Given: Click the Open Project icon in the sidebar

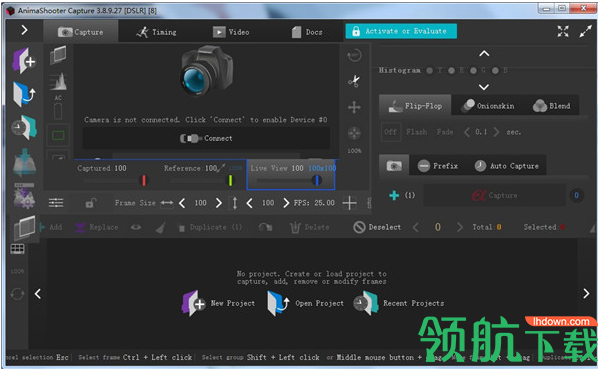Looking at the screenshot, I should [24, 94].
